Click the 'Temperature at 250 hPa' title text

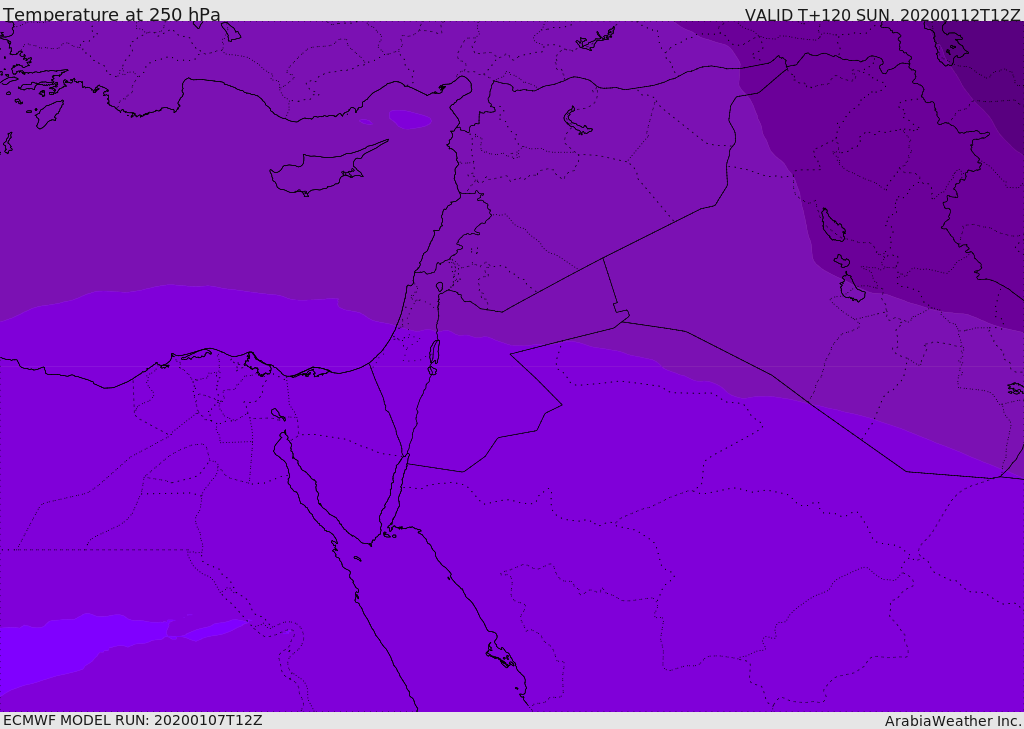(112, 14)
